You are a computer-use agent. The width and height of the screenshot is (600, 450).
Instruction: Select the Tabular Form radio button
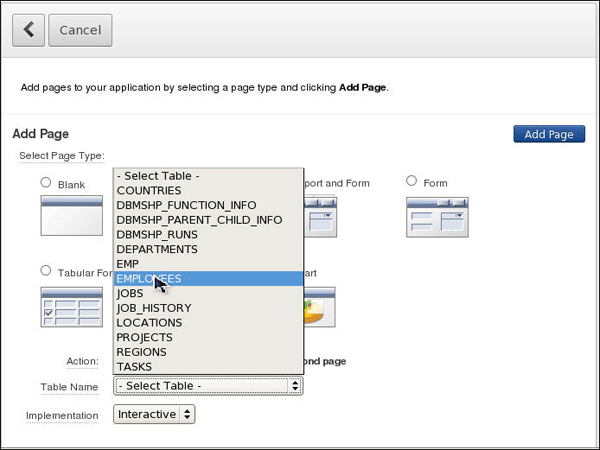click(46, 271)
